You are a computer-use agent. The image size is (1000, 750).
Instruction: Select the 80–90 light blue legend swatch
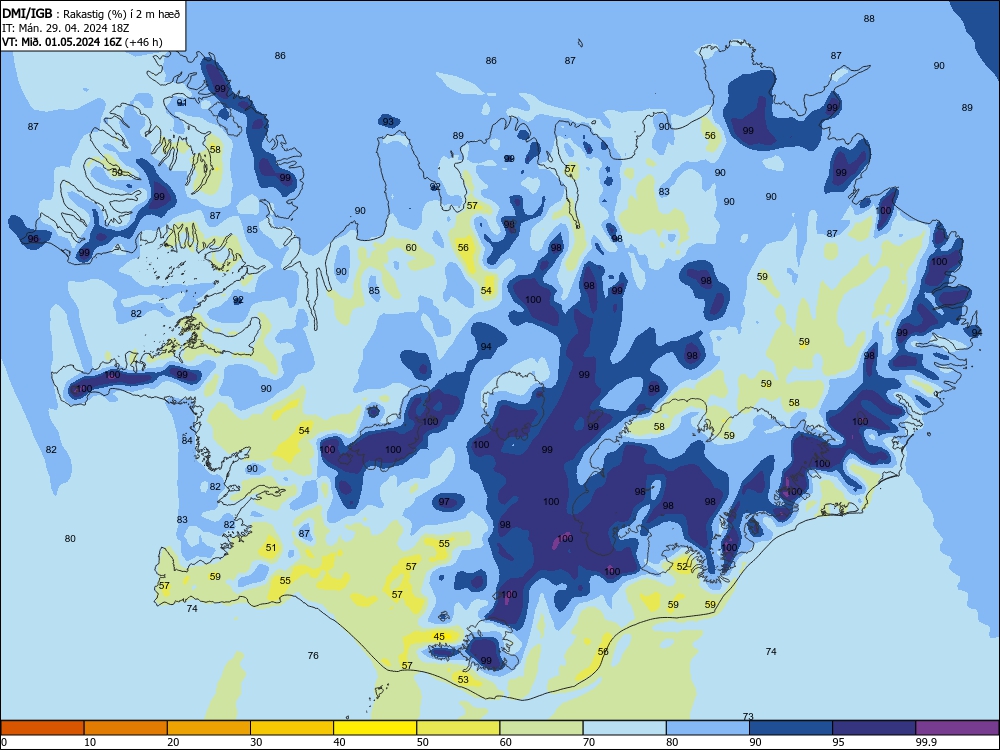pyautogui.click(x=708, y=728)
